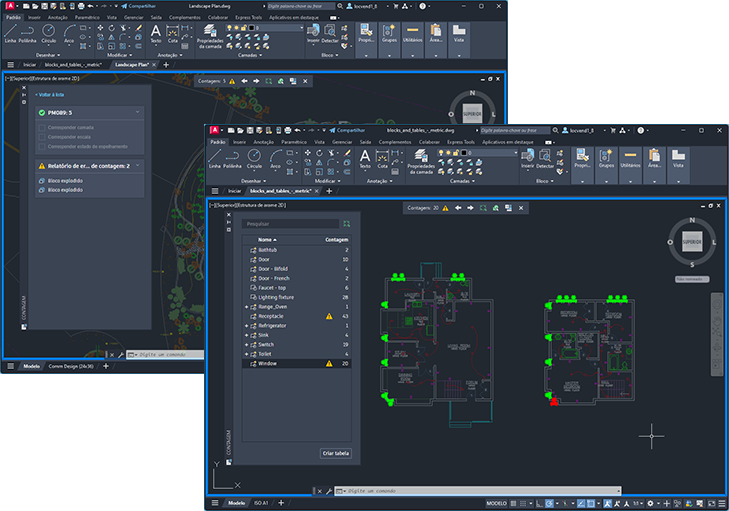Click the warning triangle in the Contagem: 20 toolbar
The image size is (729, 511).
coord(445,208)
